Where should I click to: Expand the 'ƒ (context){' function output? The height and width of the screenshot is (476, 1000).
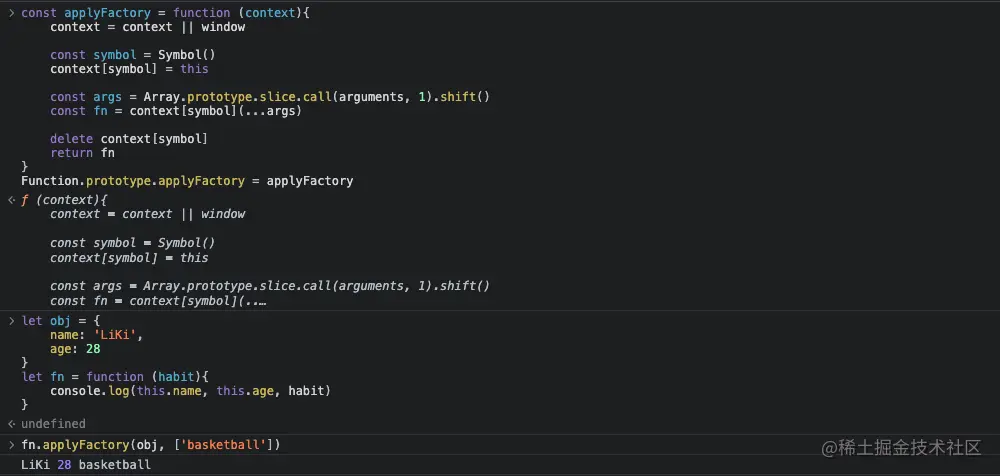point(64,200)
